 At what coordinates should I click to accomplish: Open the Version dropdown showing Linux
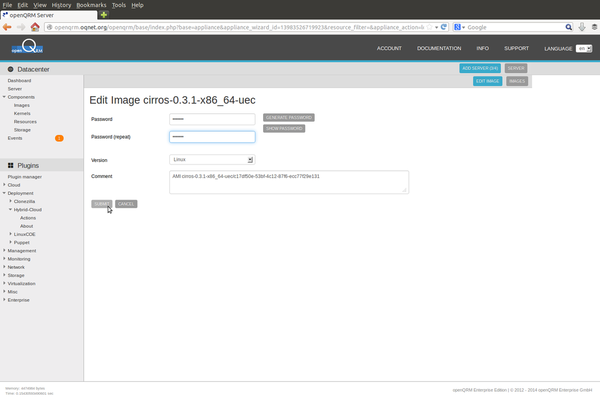[212, 160]
